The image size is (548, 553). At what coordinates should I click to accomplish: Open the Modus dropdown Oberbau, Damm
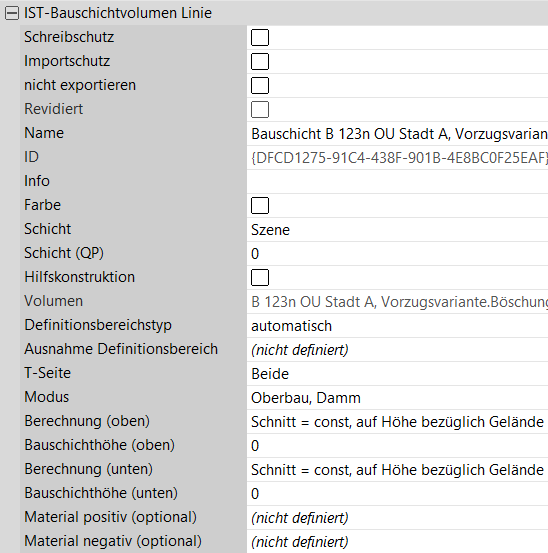398,397
